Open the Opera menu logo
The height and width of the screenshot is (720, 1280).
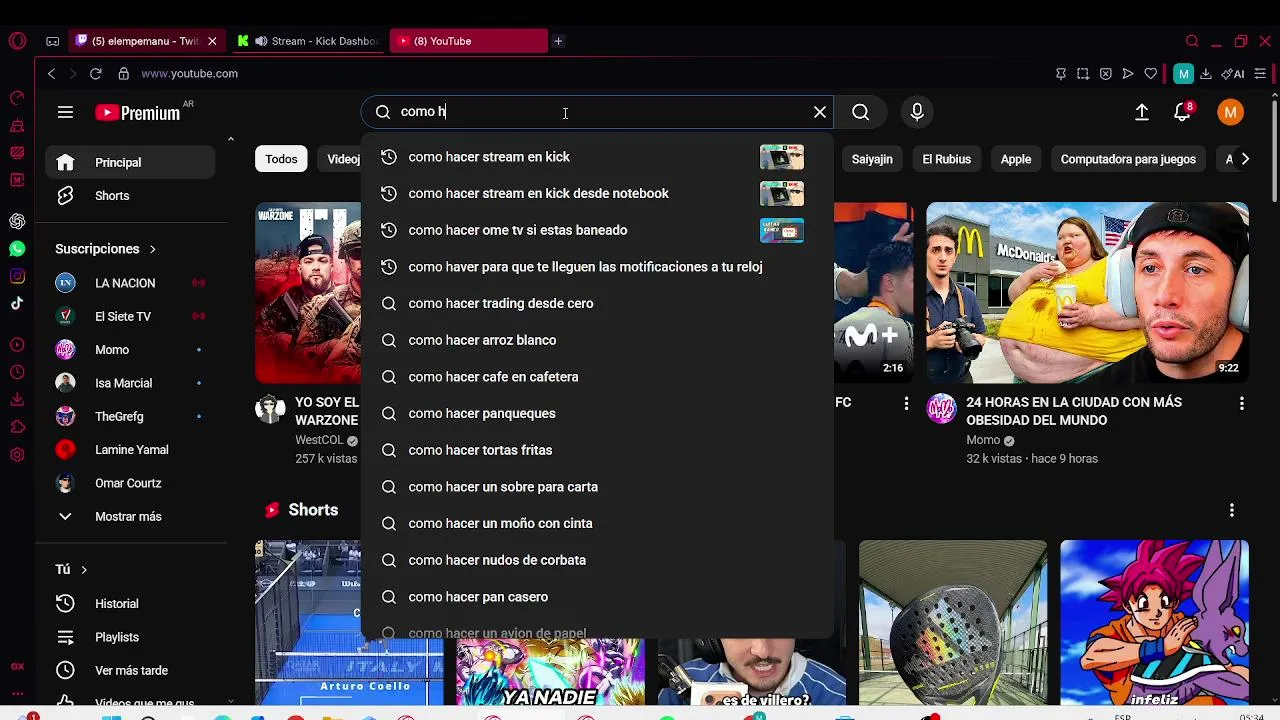point(17,41)
